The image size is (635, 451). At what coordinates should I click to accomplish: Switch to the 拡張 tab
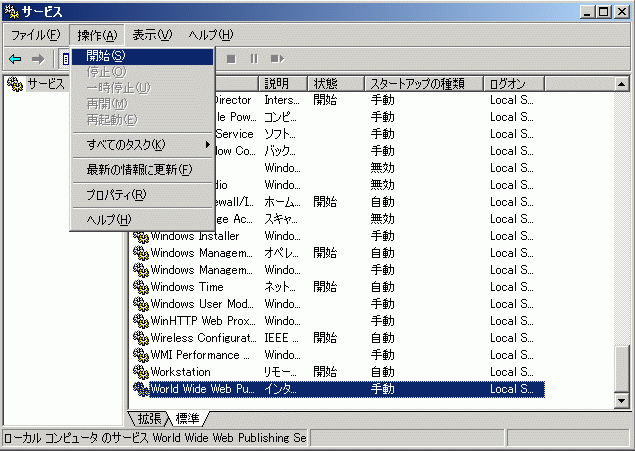[149, 419]
